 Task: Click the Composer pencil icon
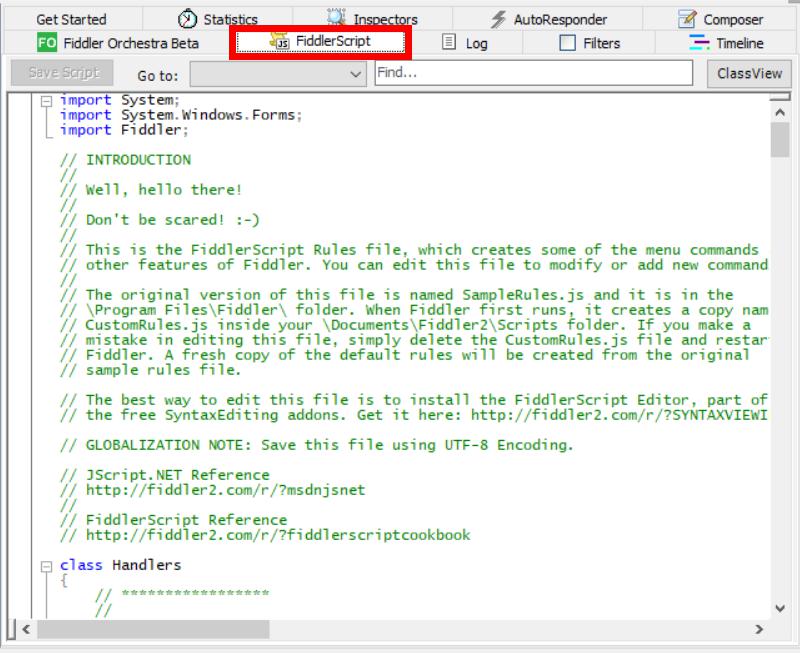click(685, 17)
